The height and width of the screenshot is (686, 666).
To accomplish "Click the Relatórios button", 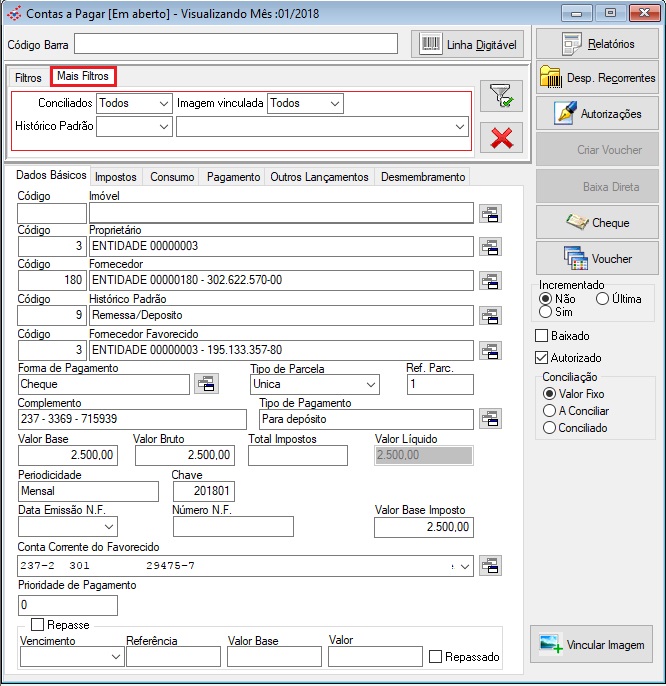I will 597,44.
